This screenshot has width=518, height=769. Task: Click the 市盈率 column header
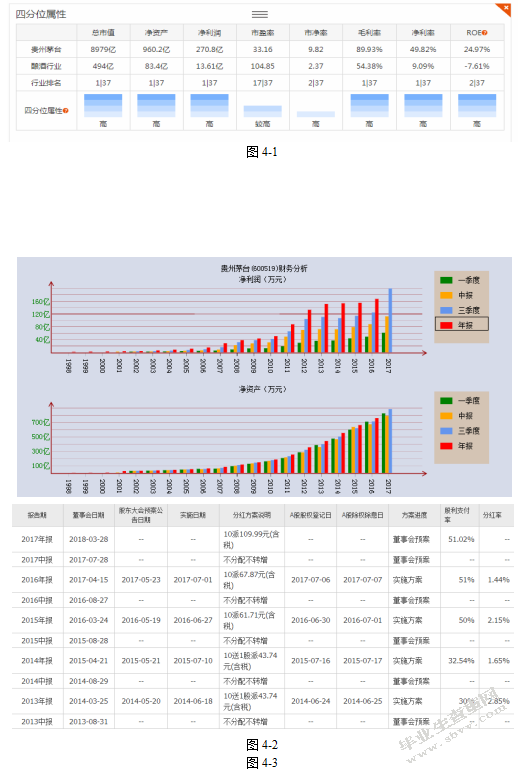262,33
